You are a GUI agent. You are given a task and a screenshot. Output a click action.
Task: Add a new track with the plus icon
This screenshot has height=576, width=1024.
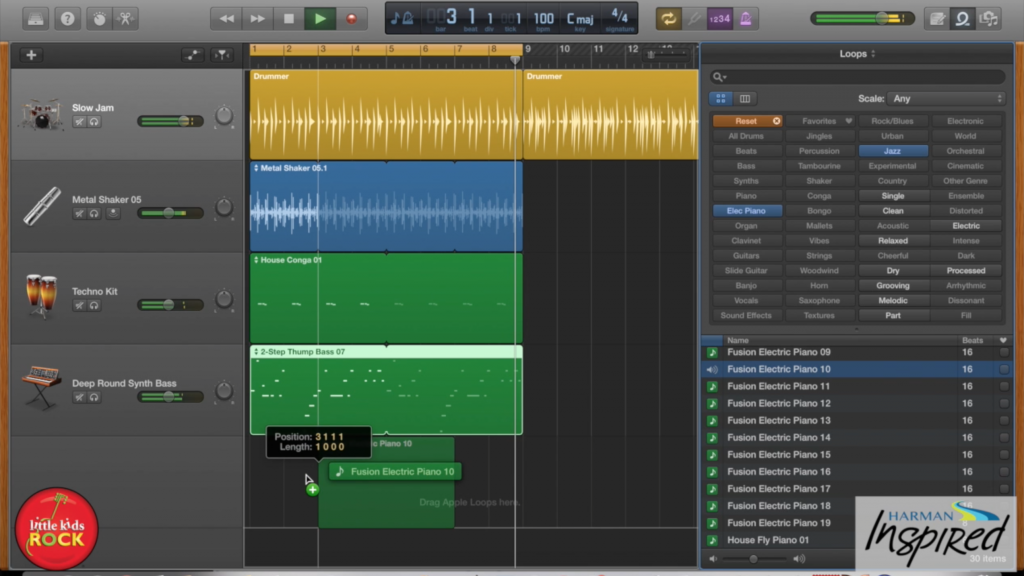(x=29, y=55)
